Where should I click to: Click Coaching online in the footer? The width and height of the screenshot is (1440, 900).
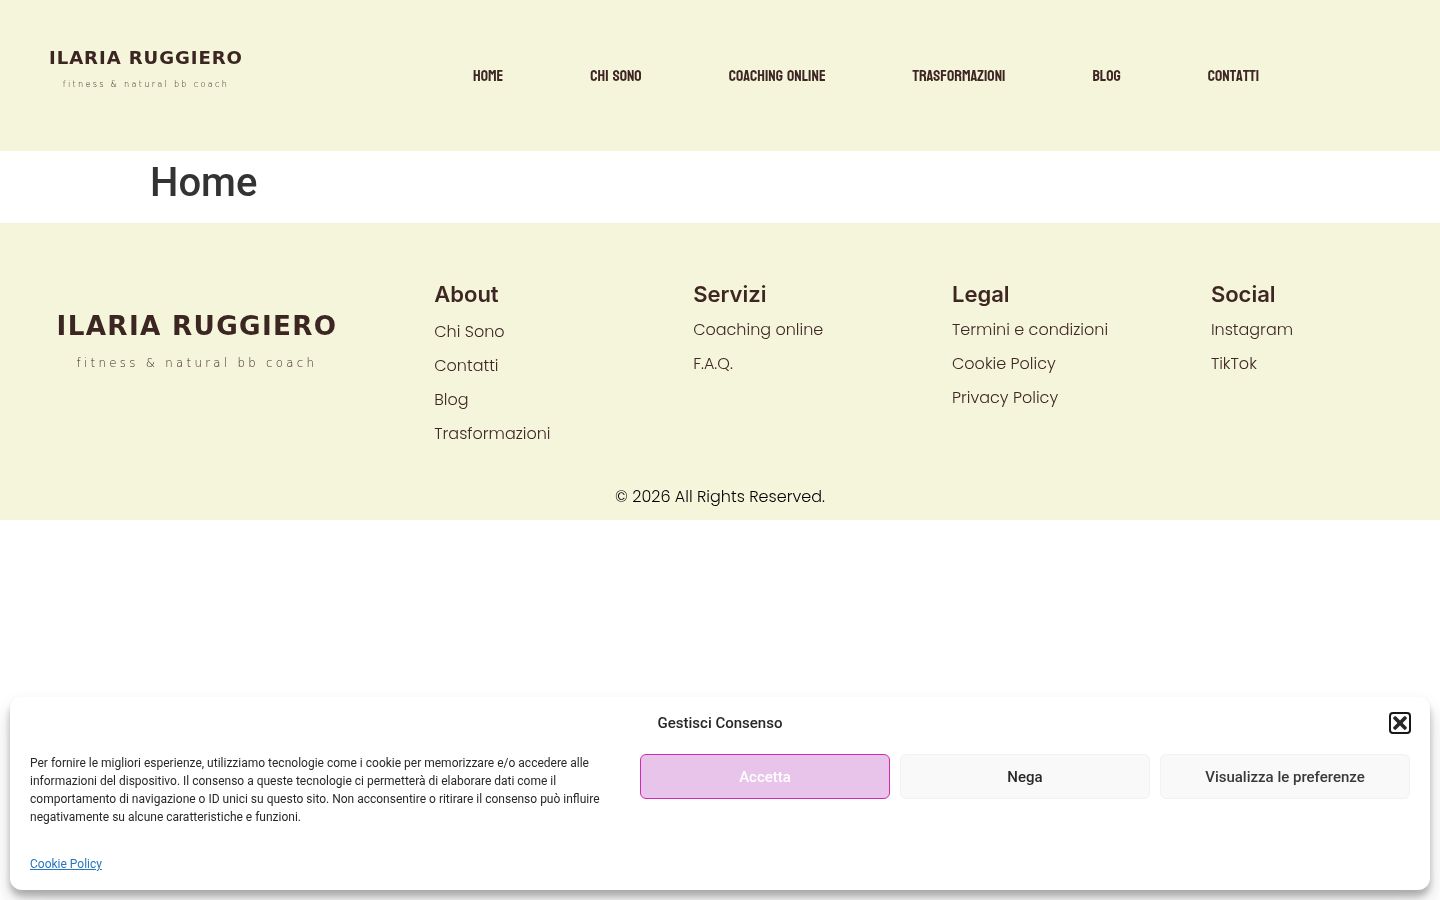pos(758,330)
